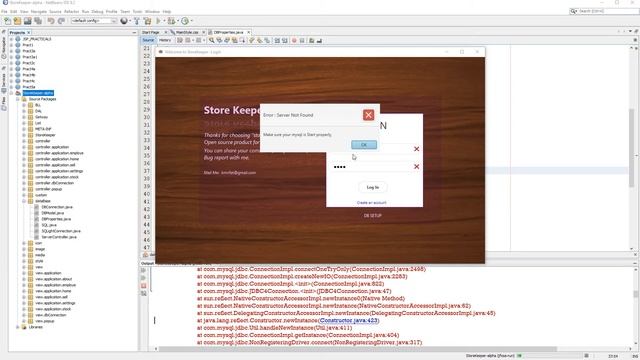The image size is (640, 360).
Task: Click the Redo toolbar icon
Action: pyautogui.click(x=61, y=21)
